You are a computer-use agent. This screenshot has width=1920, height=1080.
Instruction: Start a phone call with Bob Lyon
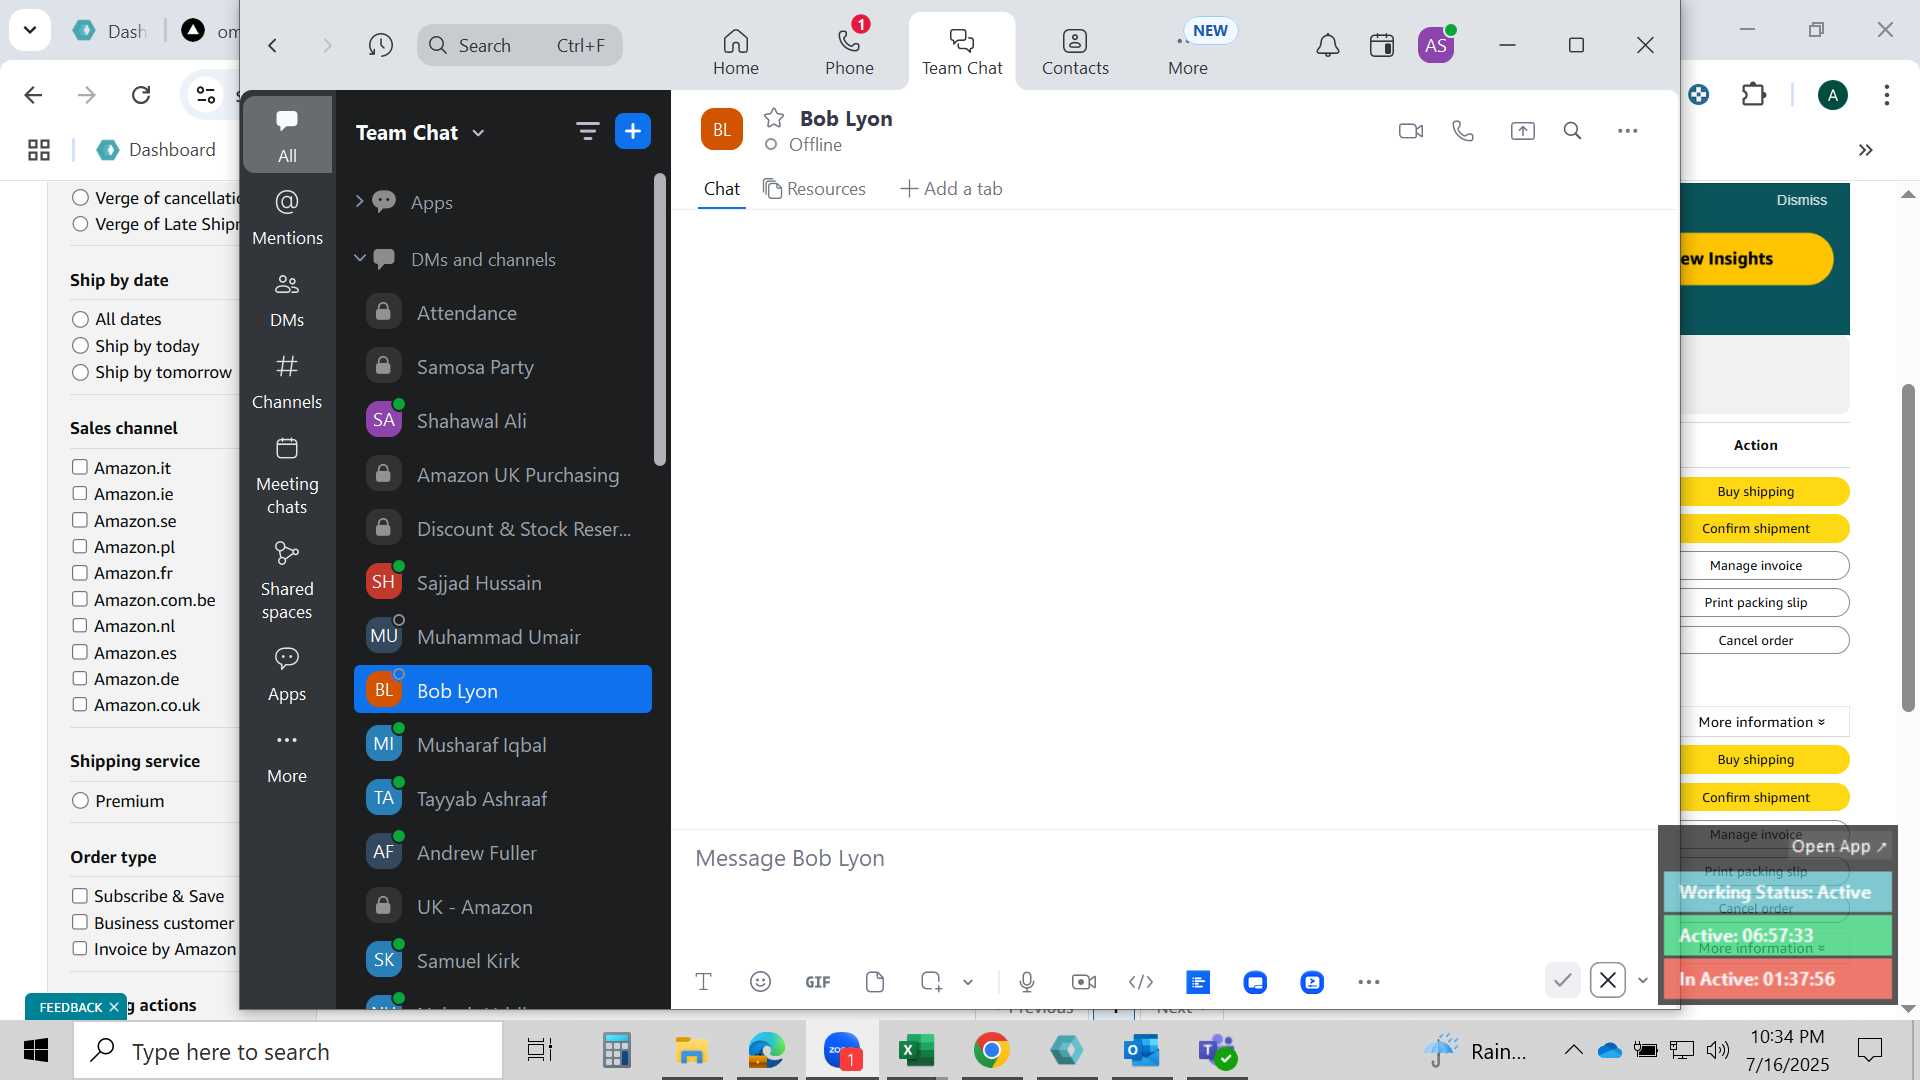coord(1463,131)
